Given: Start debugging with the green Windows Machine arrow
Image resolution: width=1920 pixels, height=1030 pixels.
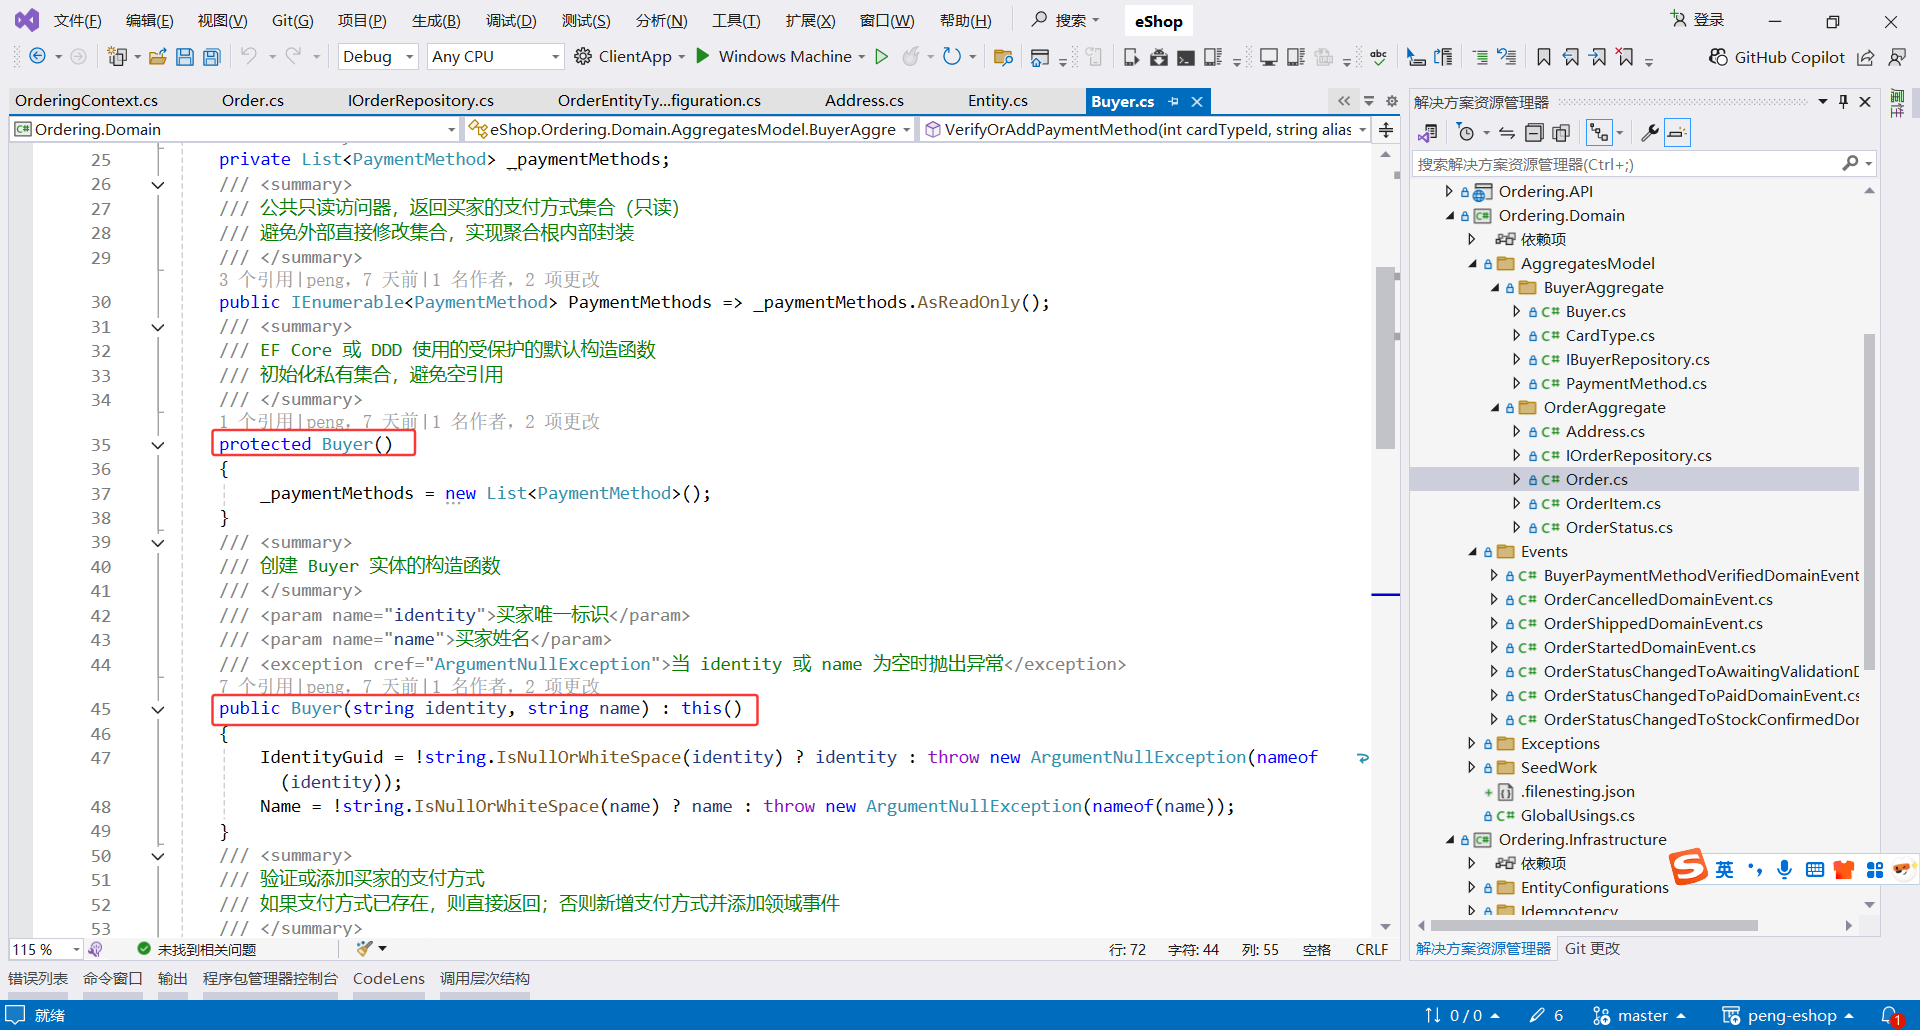Looking at the screenshot, I should click(x=703, y=56).
